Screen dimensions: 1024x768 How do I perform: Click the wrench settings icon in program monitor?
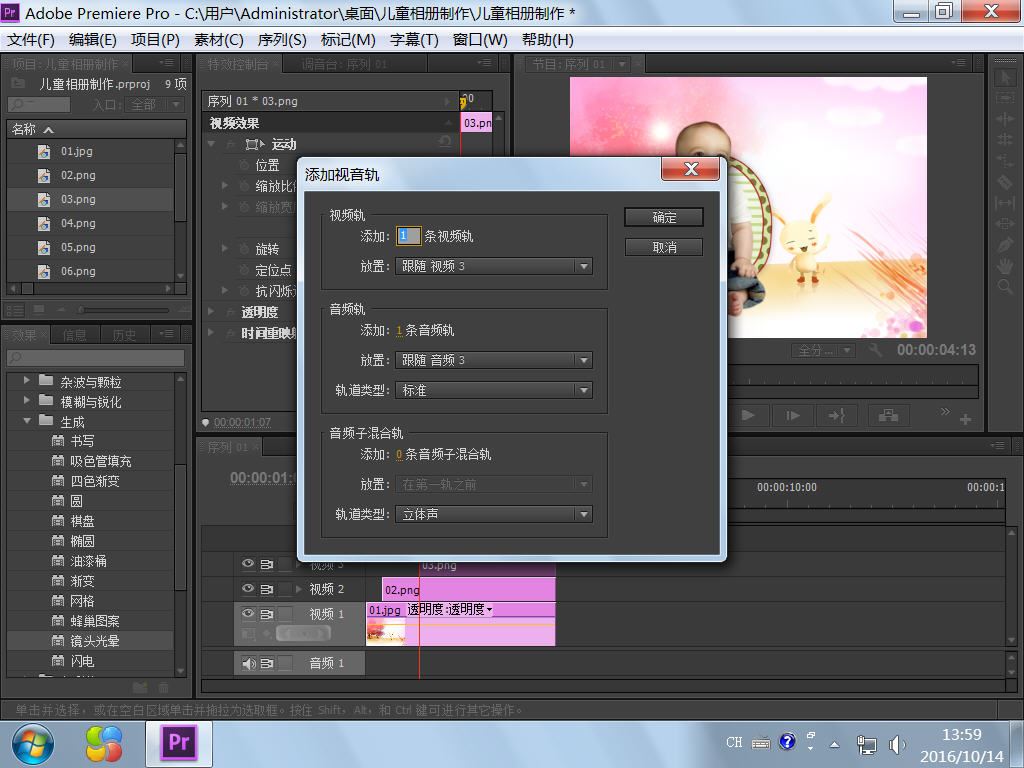pyautogui.click(x=875, y=350)
